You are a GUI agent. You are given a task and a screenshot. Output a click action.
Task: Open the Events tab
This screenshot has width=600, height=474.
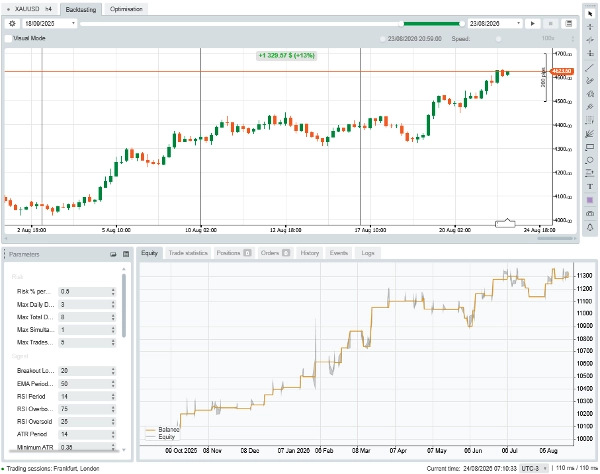pos(339,253)
